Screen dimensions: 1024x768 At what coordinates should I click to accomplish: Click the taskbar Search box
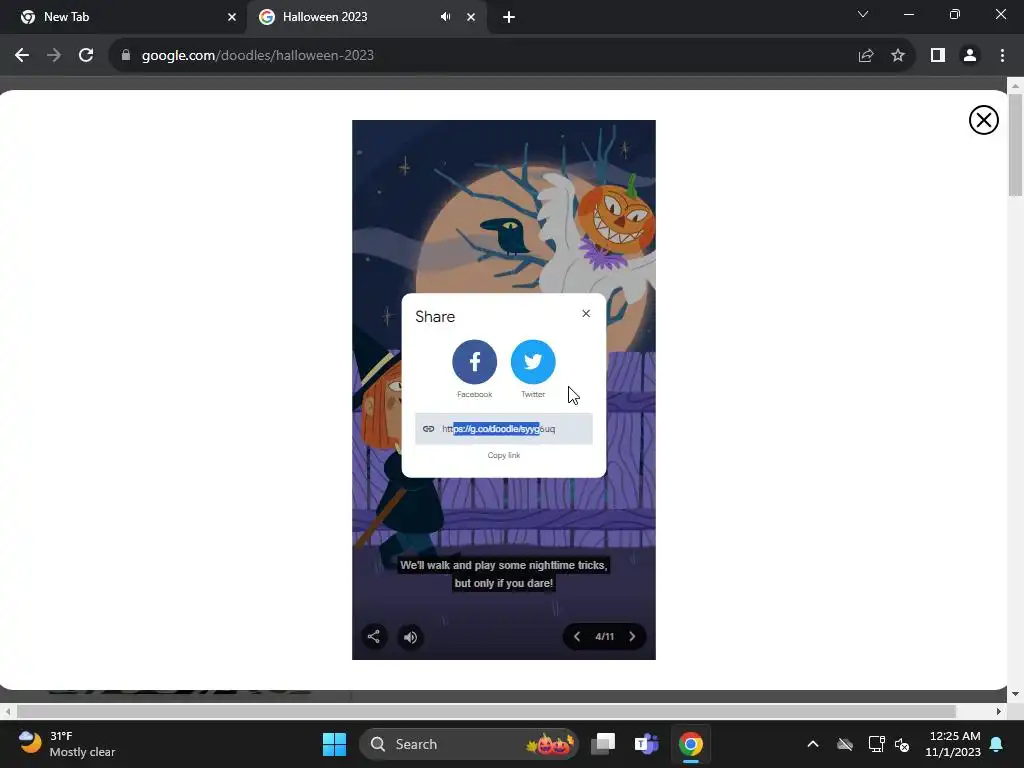(x=469, y=744)
